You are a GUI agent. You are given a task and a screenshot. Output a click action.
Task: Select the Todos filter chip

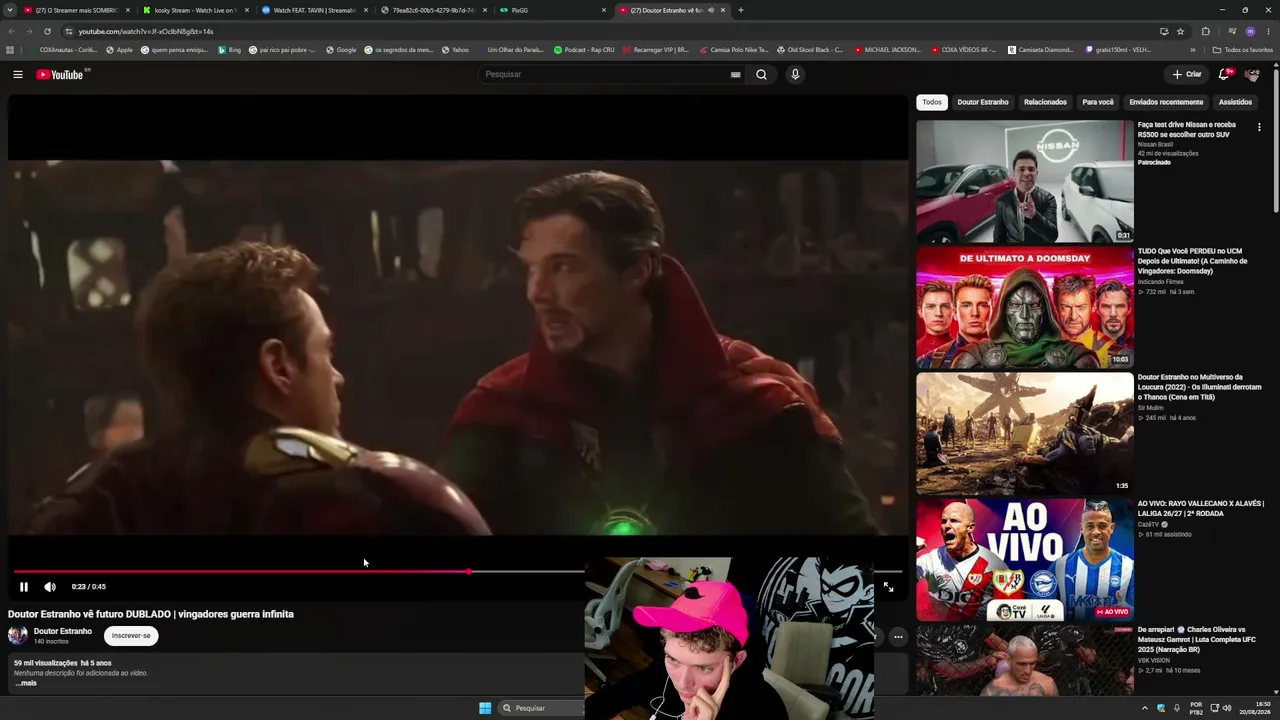click(x=932, y=102)
